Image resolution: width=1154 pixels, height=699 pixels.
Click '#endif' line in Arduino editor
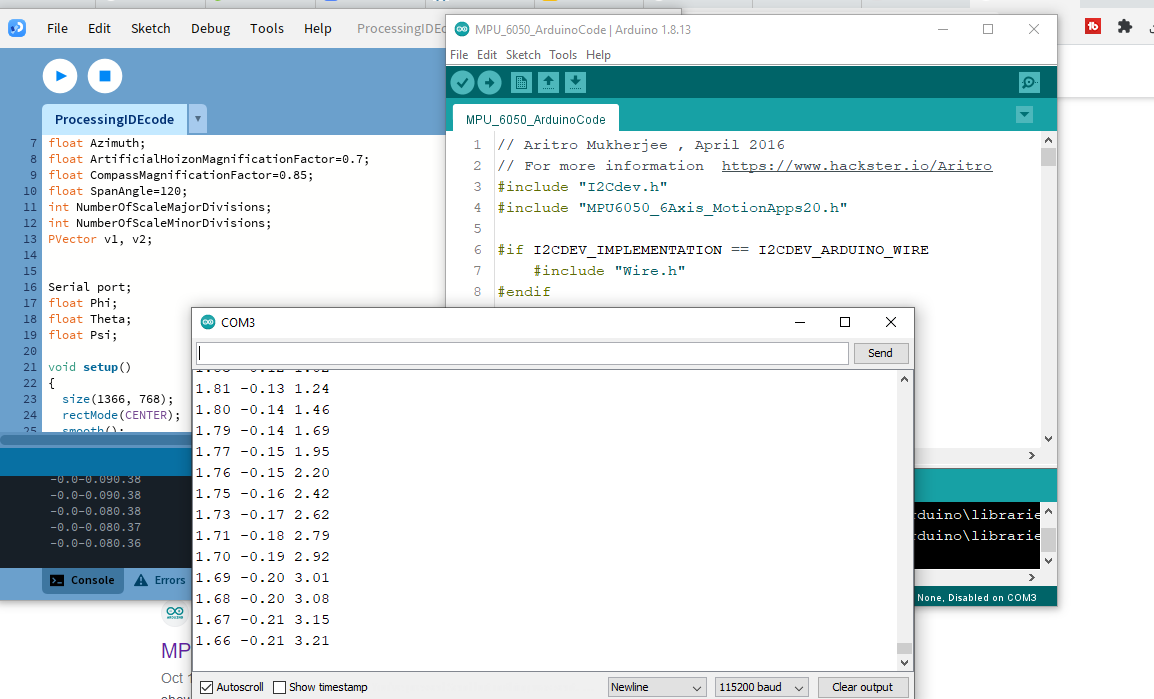pos(524,292)
